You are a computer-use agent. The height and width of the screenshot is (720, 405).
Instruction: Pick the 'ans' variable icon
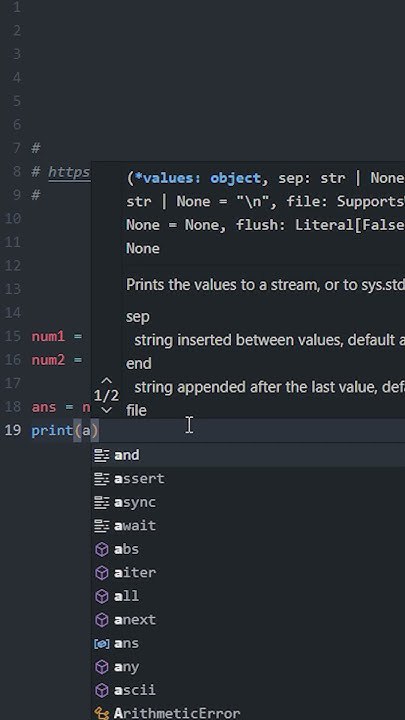pyautogui.click(x=101, y=644)
